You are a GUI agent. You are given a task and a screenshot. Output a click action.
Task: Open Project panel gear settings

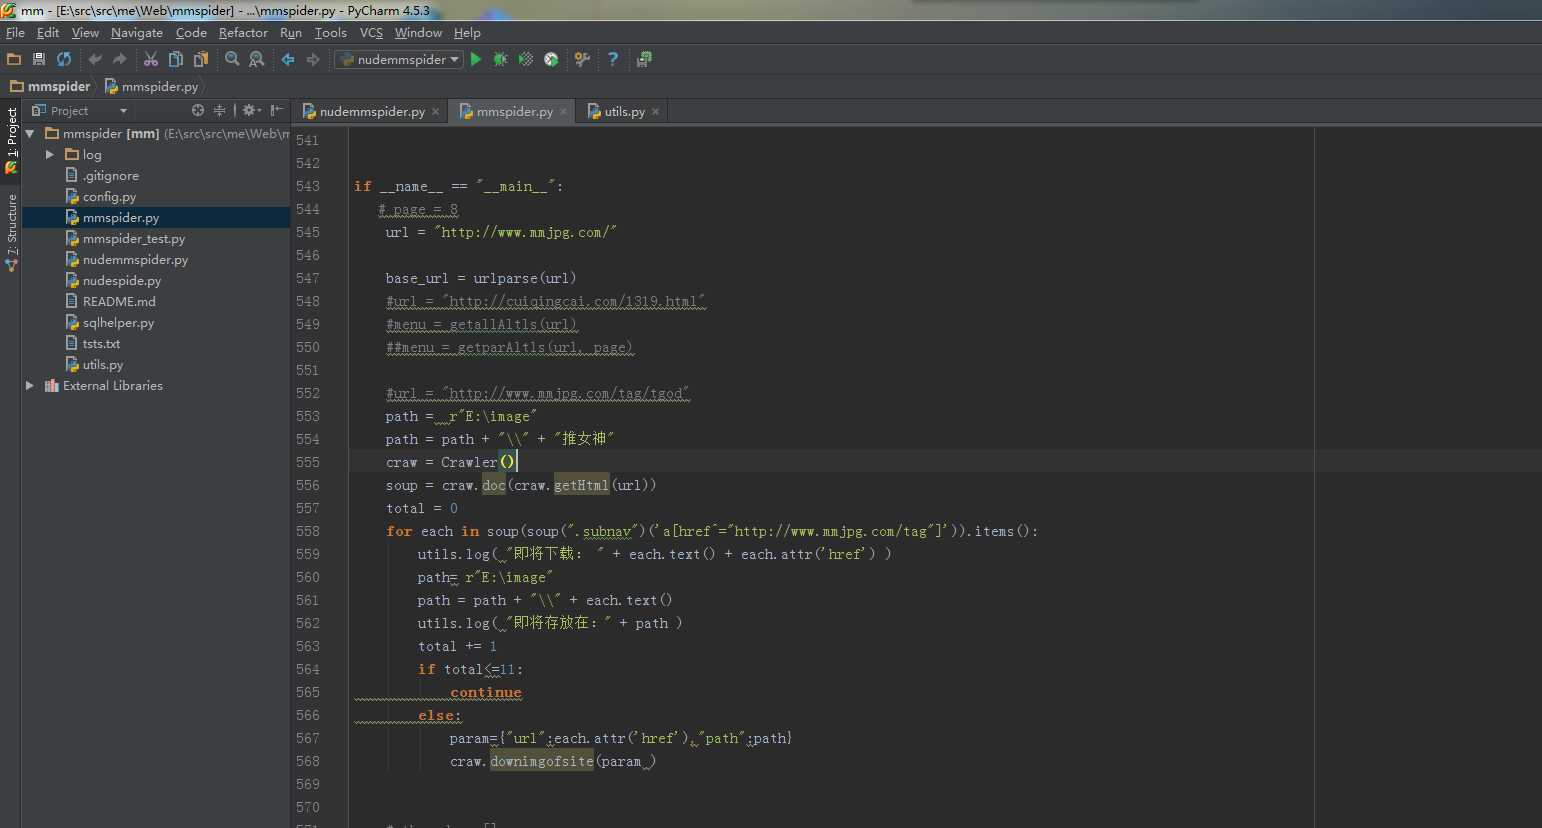[251, 110]
